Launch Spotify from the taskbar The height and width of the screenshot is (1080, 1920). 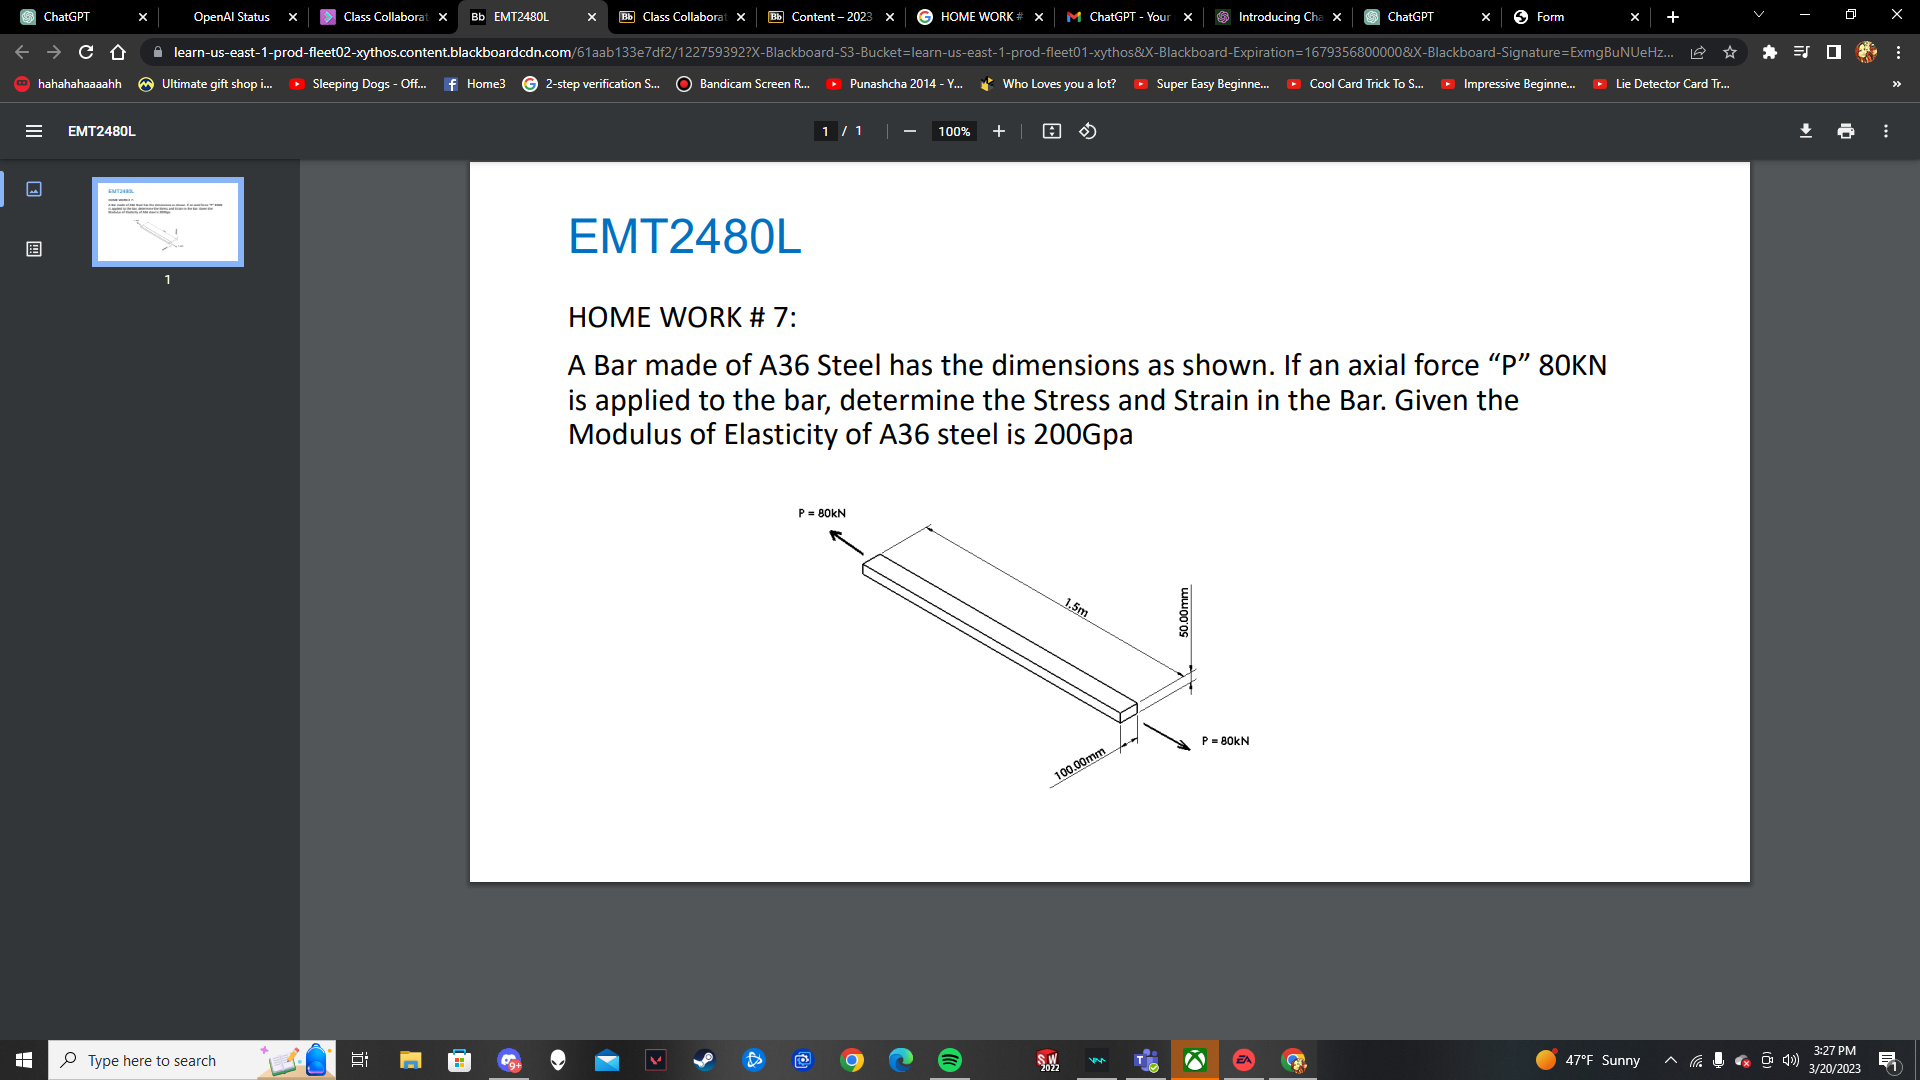point(949,1060)
